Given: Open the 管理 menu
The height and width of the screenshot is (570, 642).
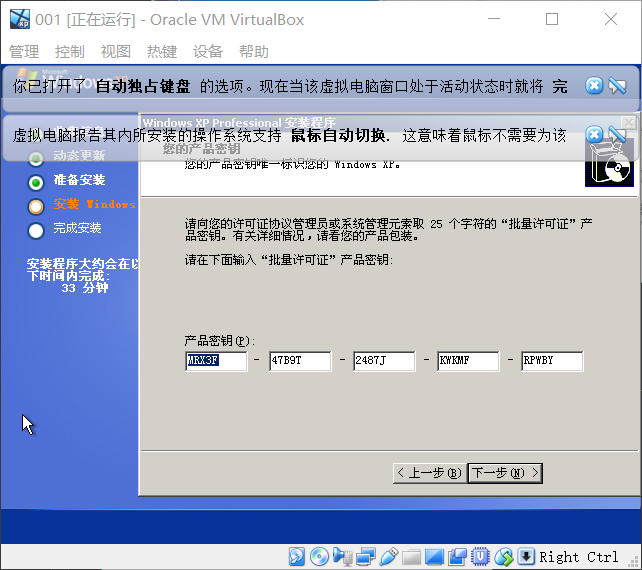Looking at the screenshot, I should click(24, 52).
